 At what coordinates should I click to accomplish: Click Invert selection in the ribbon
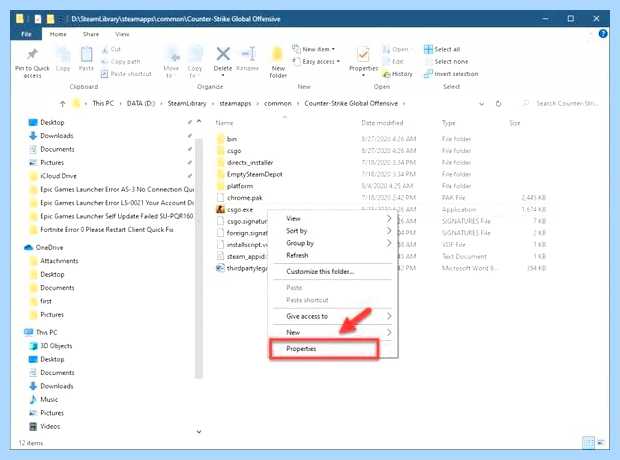click(451, 74)
